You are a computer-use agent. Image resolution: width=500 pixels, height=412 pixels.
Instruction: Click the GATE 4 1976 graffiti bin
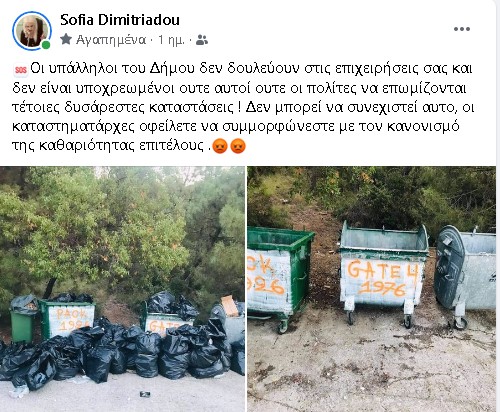(384, 274)
